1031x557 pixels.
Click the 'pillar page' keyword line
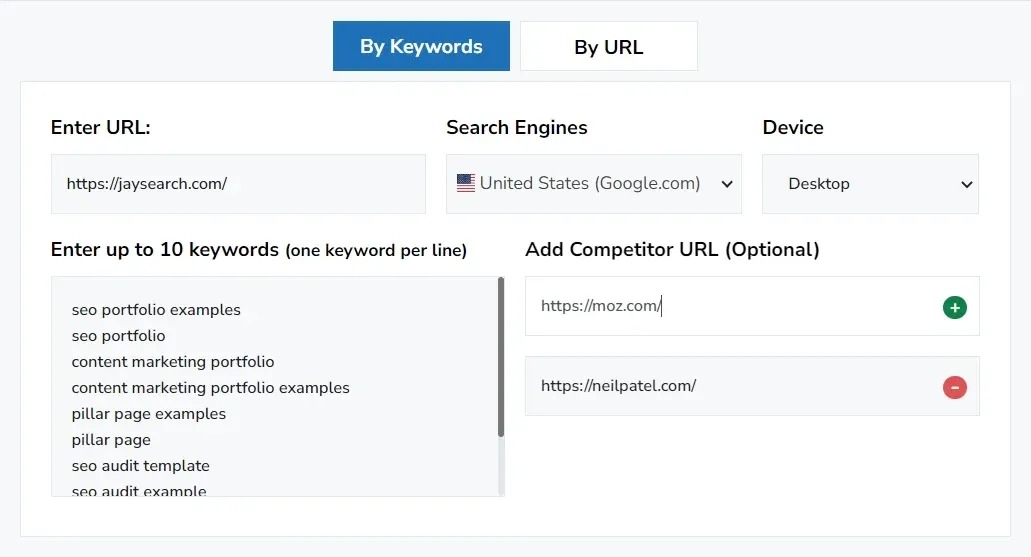[111, 440]
